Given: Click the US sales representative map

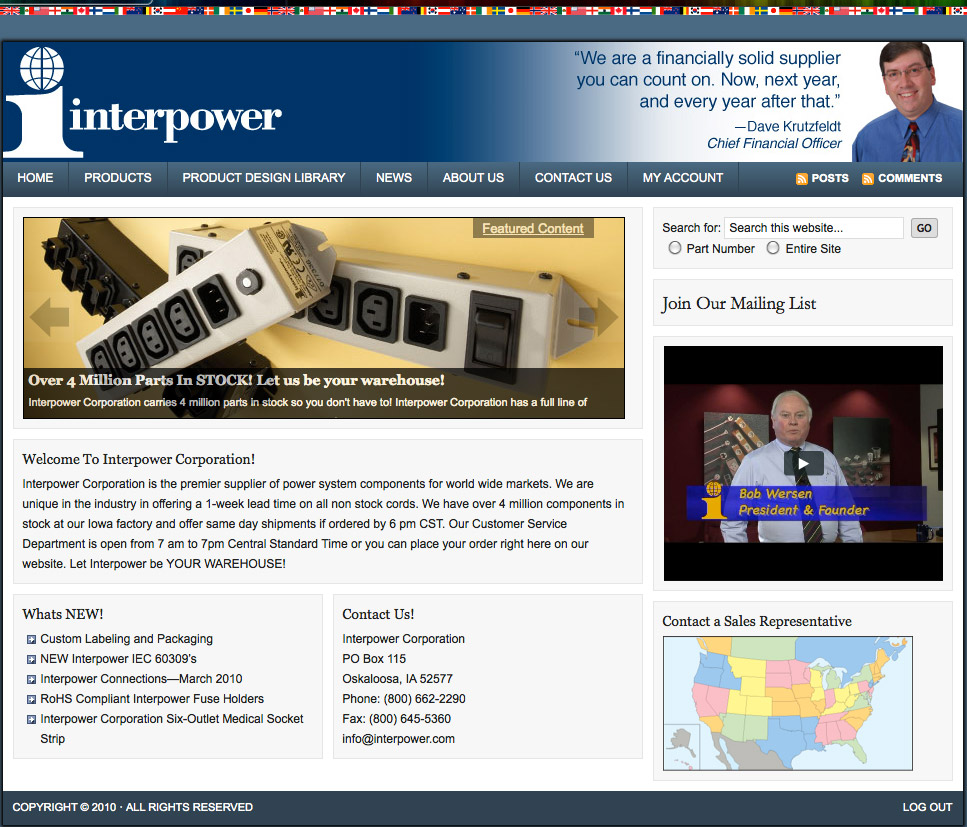Looking at the screenshot, I should tap(788, 703).
